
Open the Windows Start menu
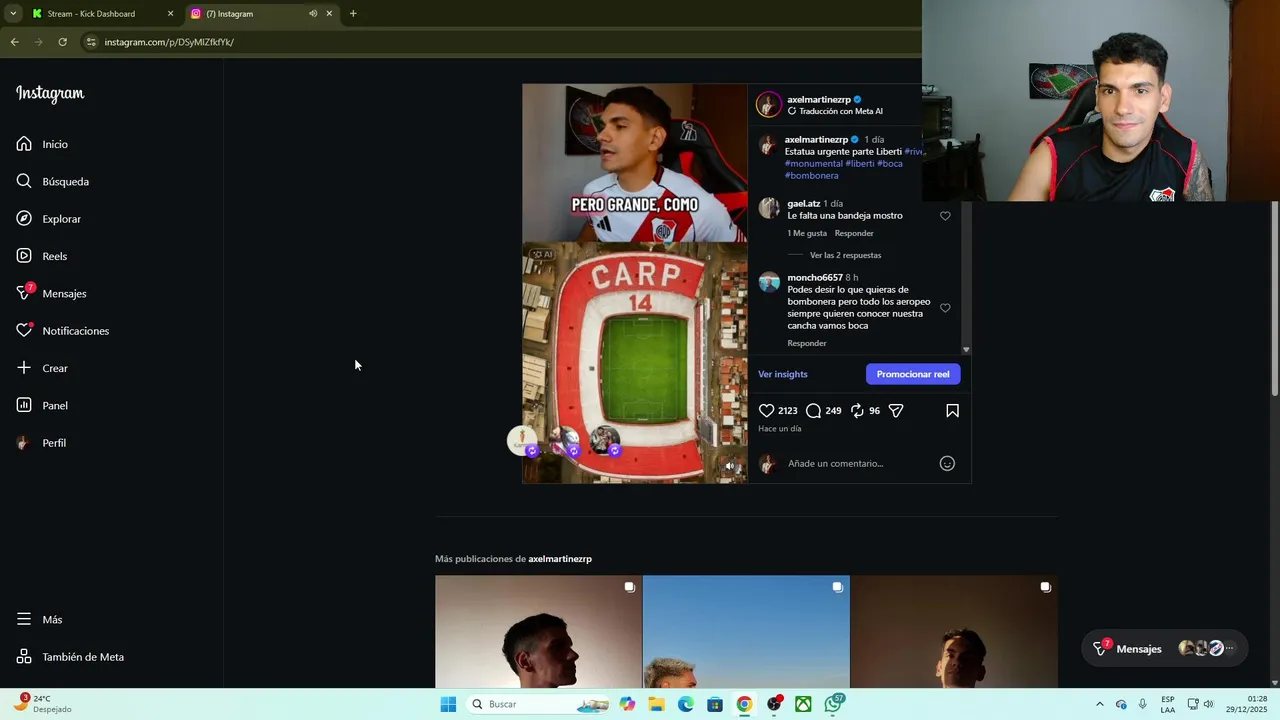[x=448, y=704]
